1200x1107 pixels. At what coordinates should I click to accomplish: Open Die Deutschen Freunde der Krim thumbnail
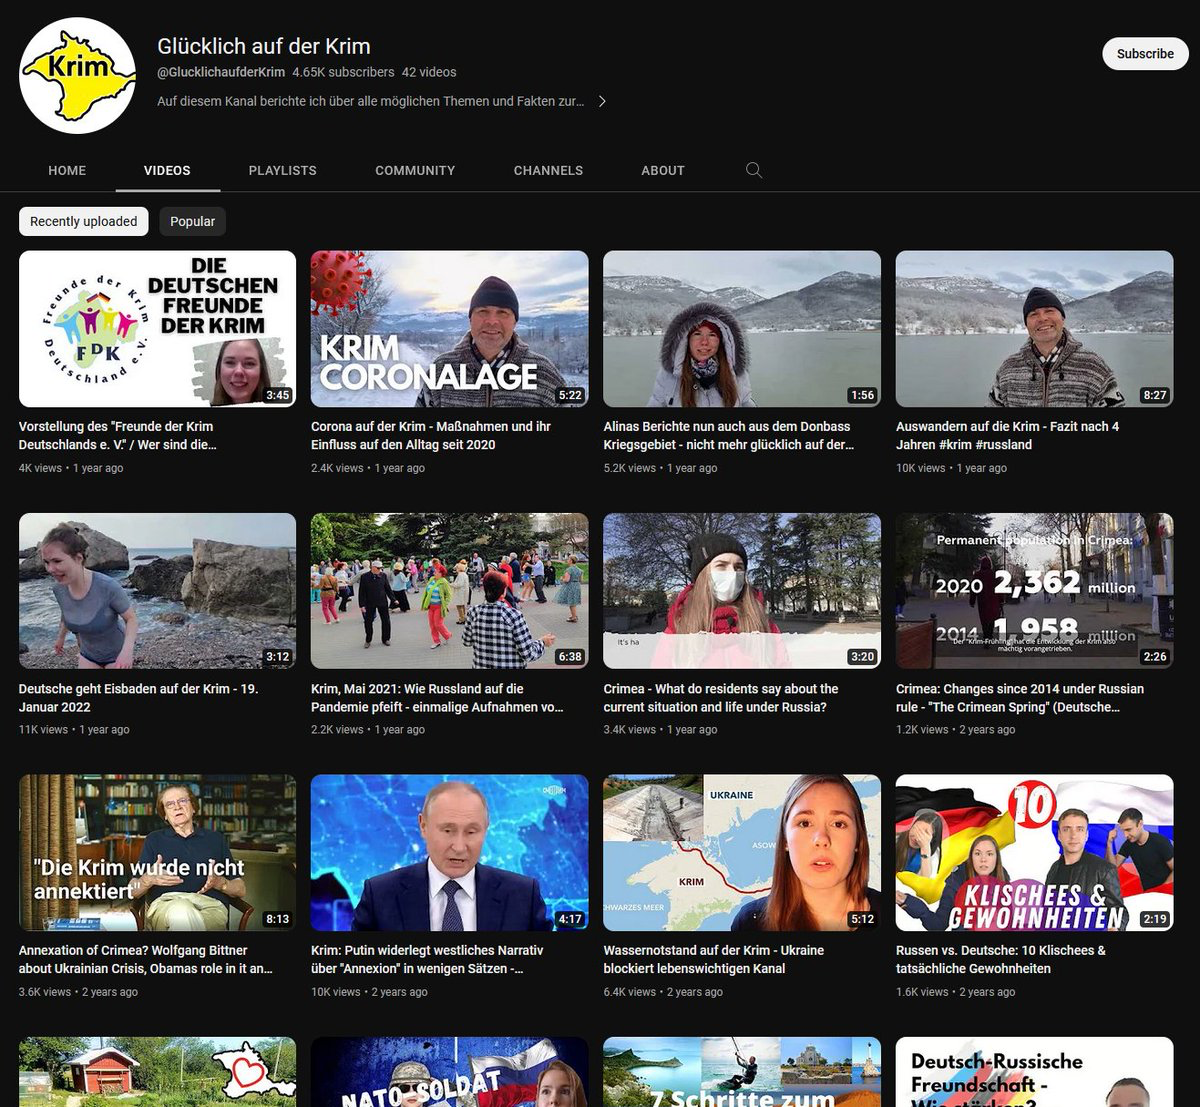(157, 328)
